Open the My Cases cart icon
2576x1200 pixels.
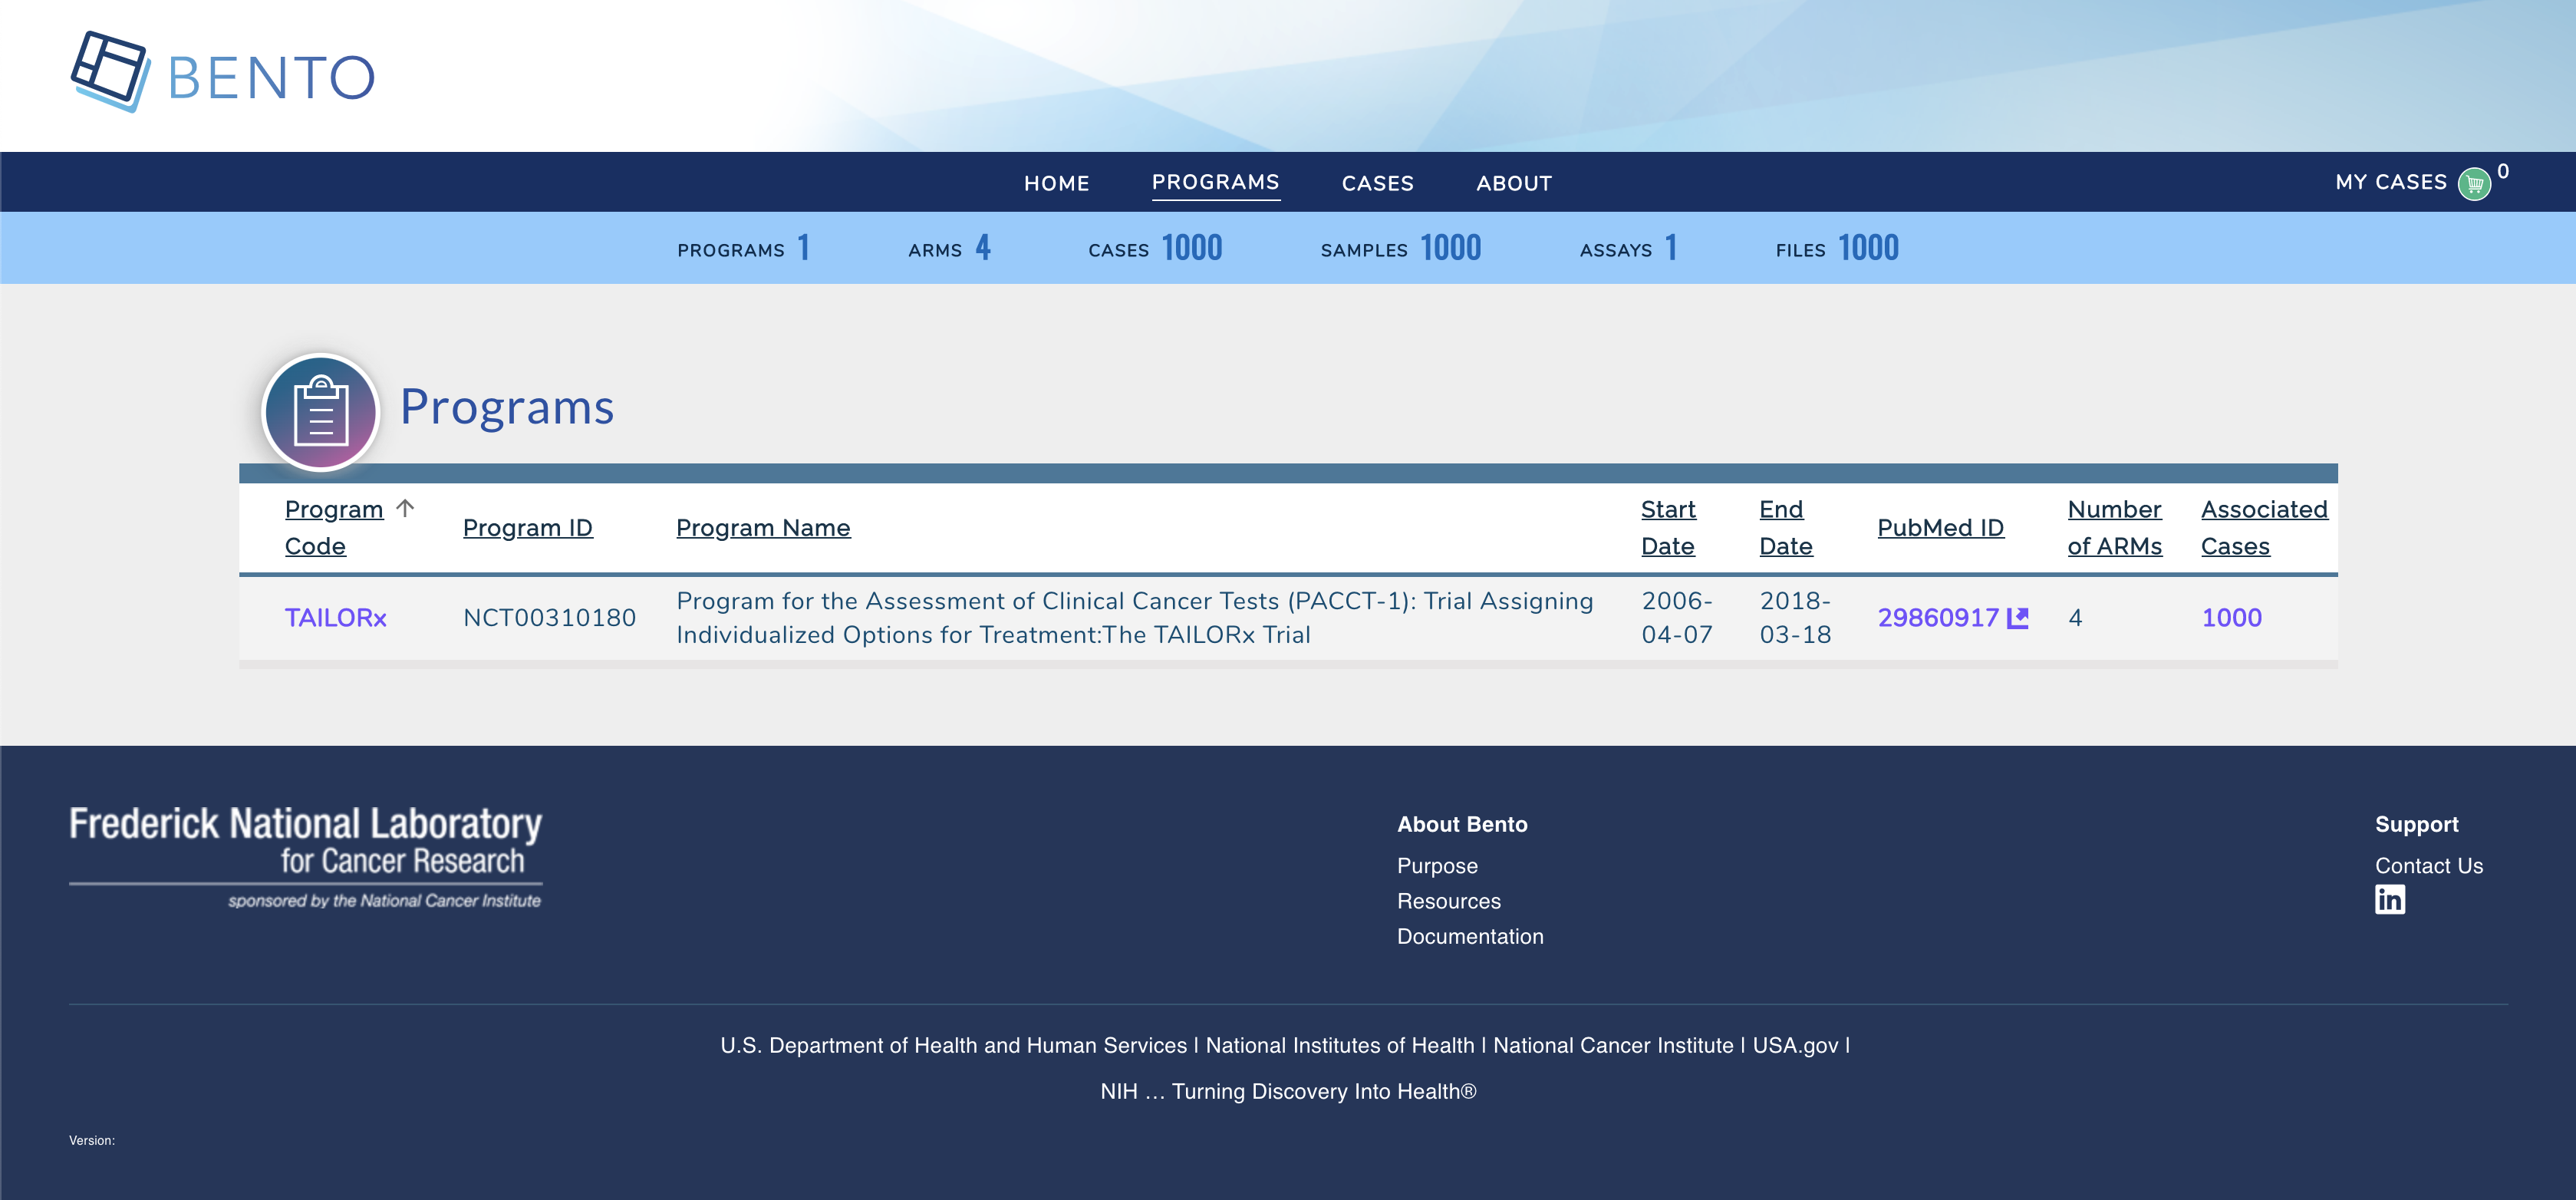coord(2474,184)
